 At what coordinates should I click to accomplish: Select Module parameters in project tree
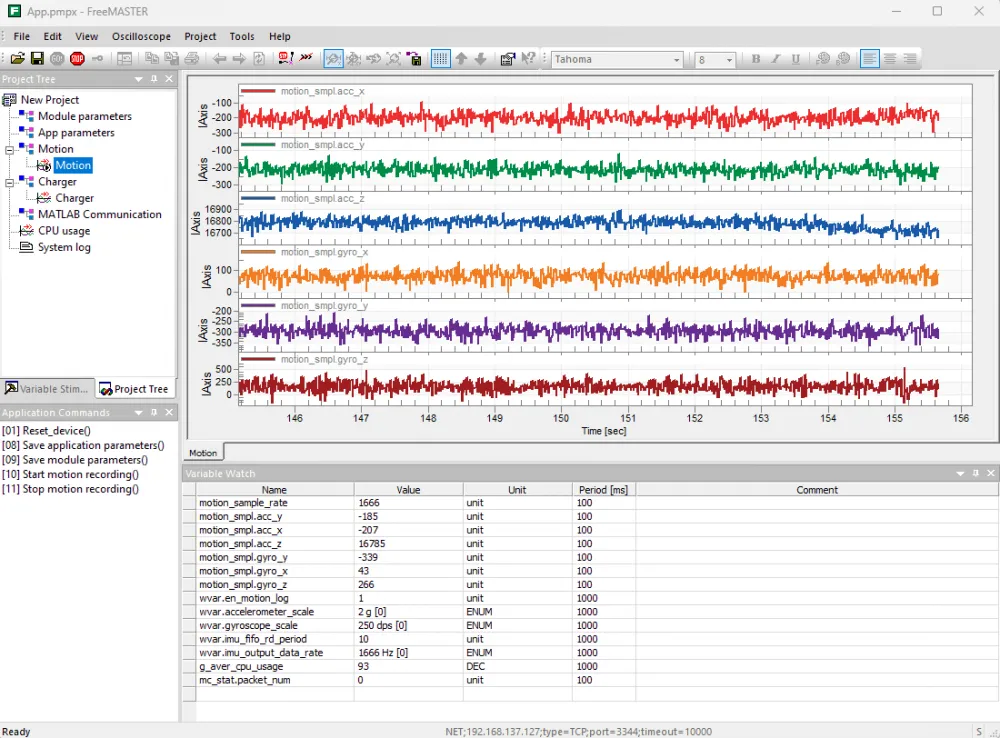coord(85,116)
